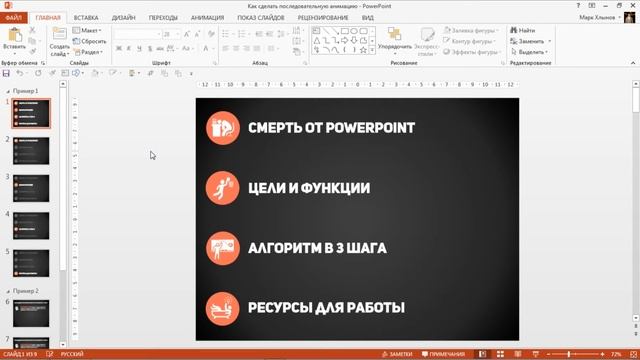
Task: Toggle underline (Ч) formatting
Action: (139, 49)
